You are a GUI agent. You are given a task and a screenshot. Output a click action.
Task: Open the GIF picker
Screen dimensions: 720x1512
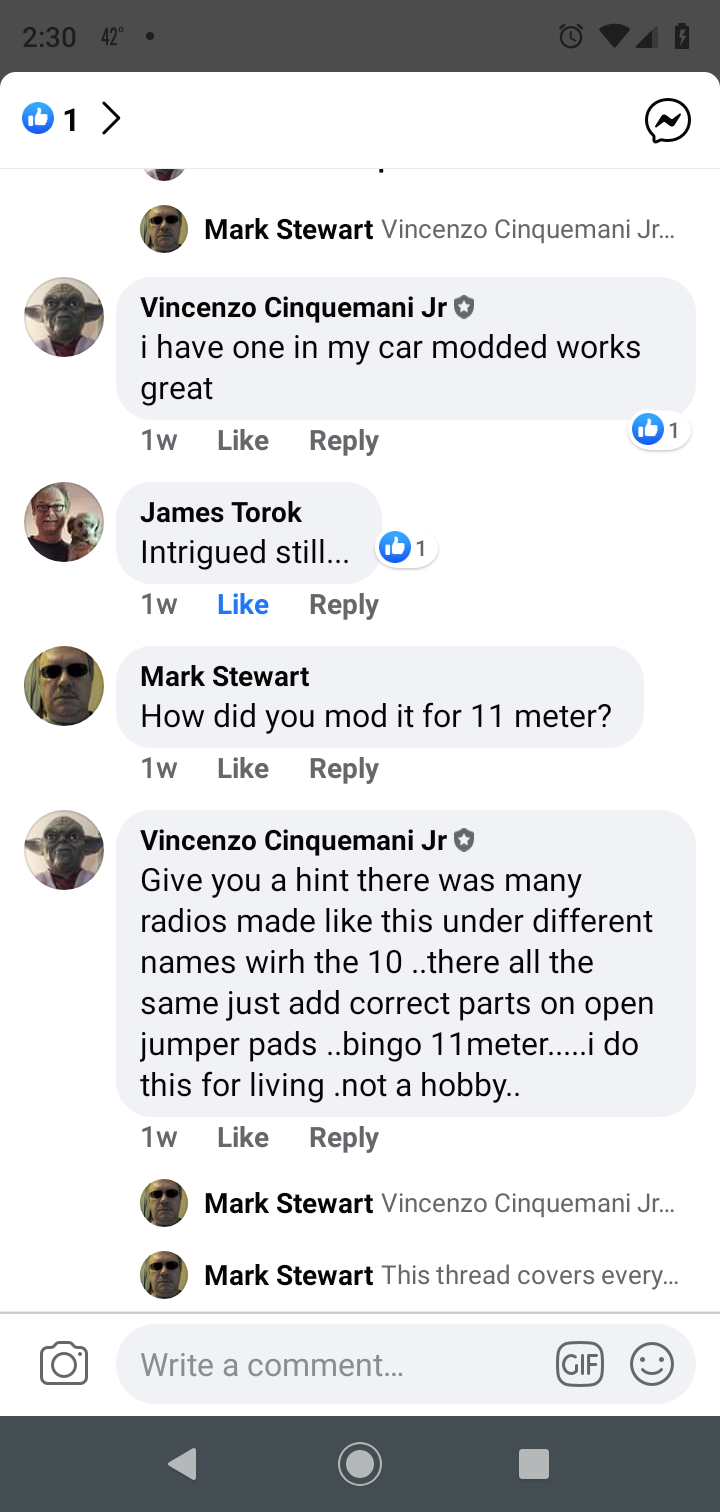[x=580, y=1364]
